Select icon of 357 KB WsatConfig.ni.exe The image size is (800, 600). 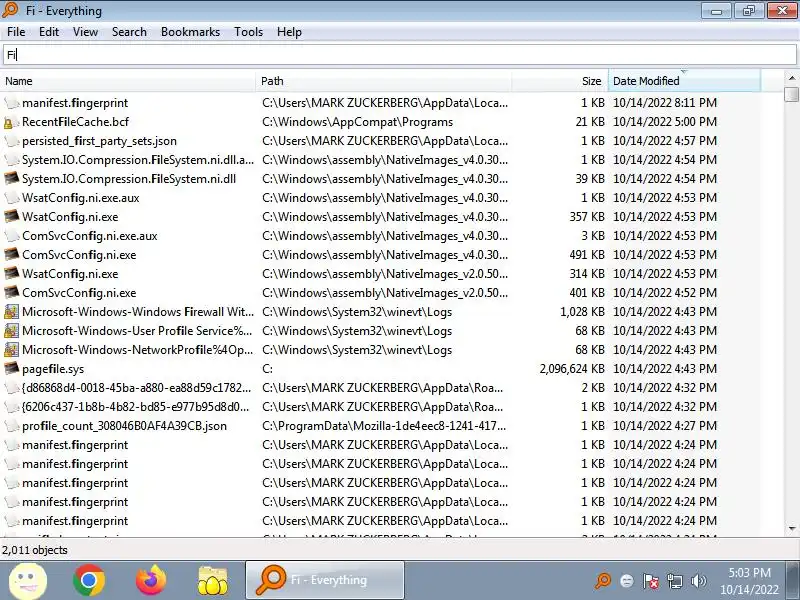click(x=11, y=216)
